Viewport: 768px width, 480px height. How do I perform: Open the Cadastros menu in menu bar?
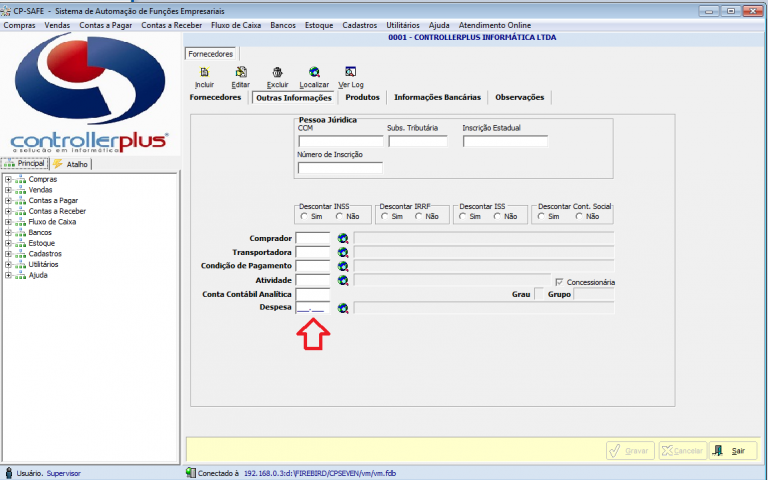[360, 25]
